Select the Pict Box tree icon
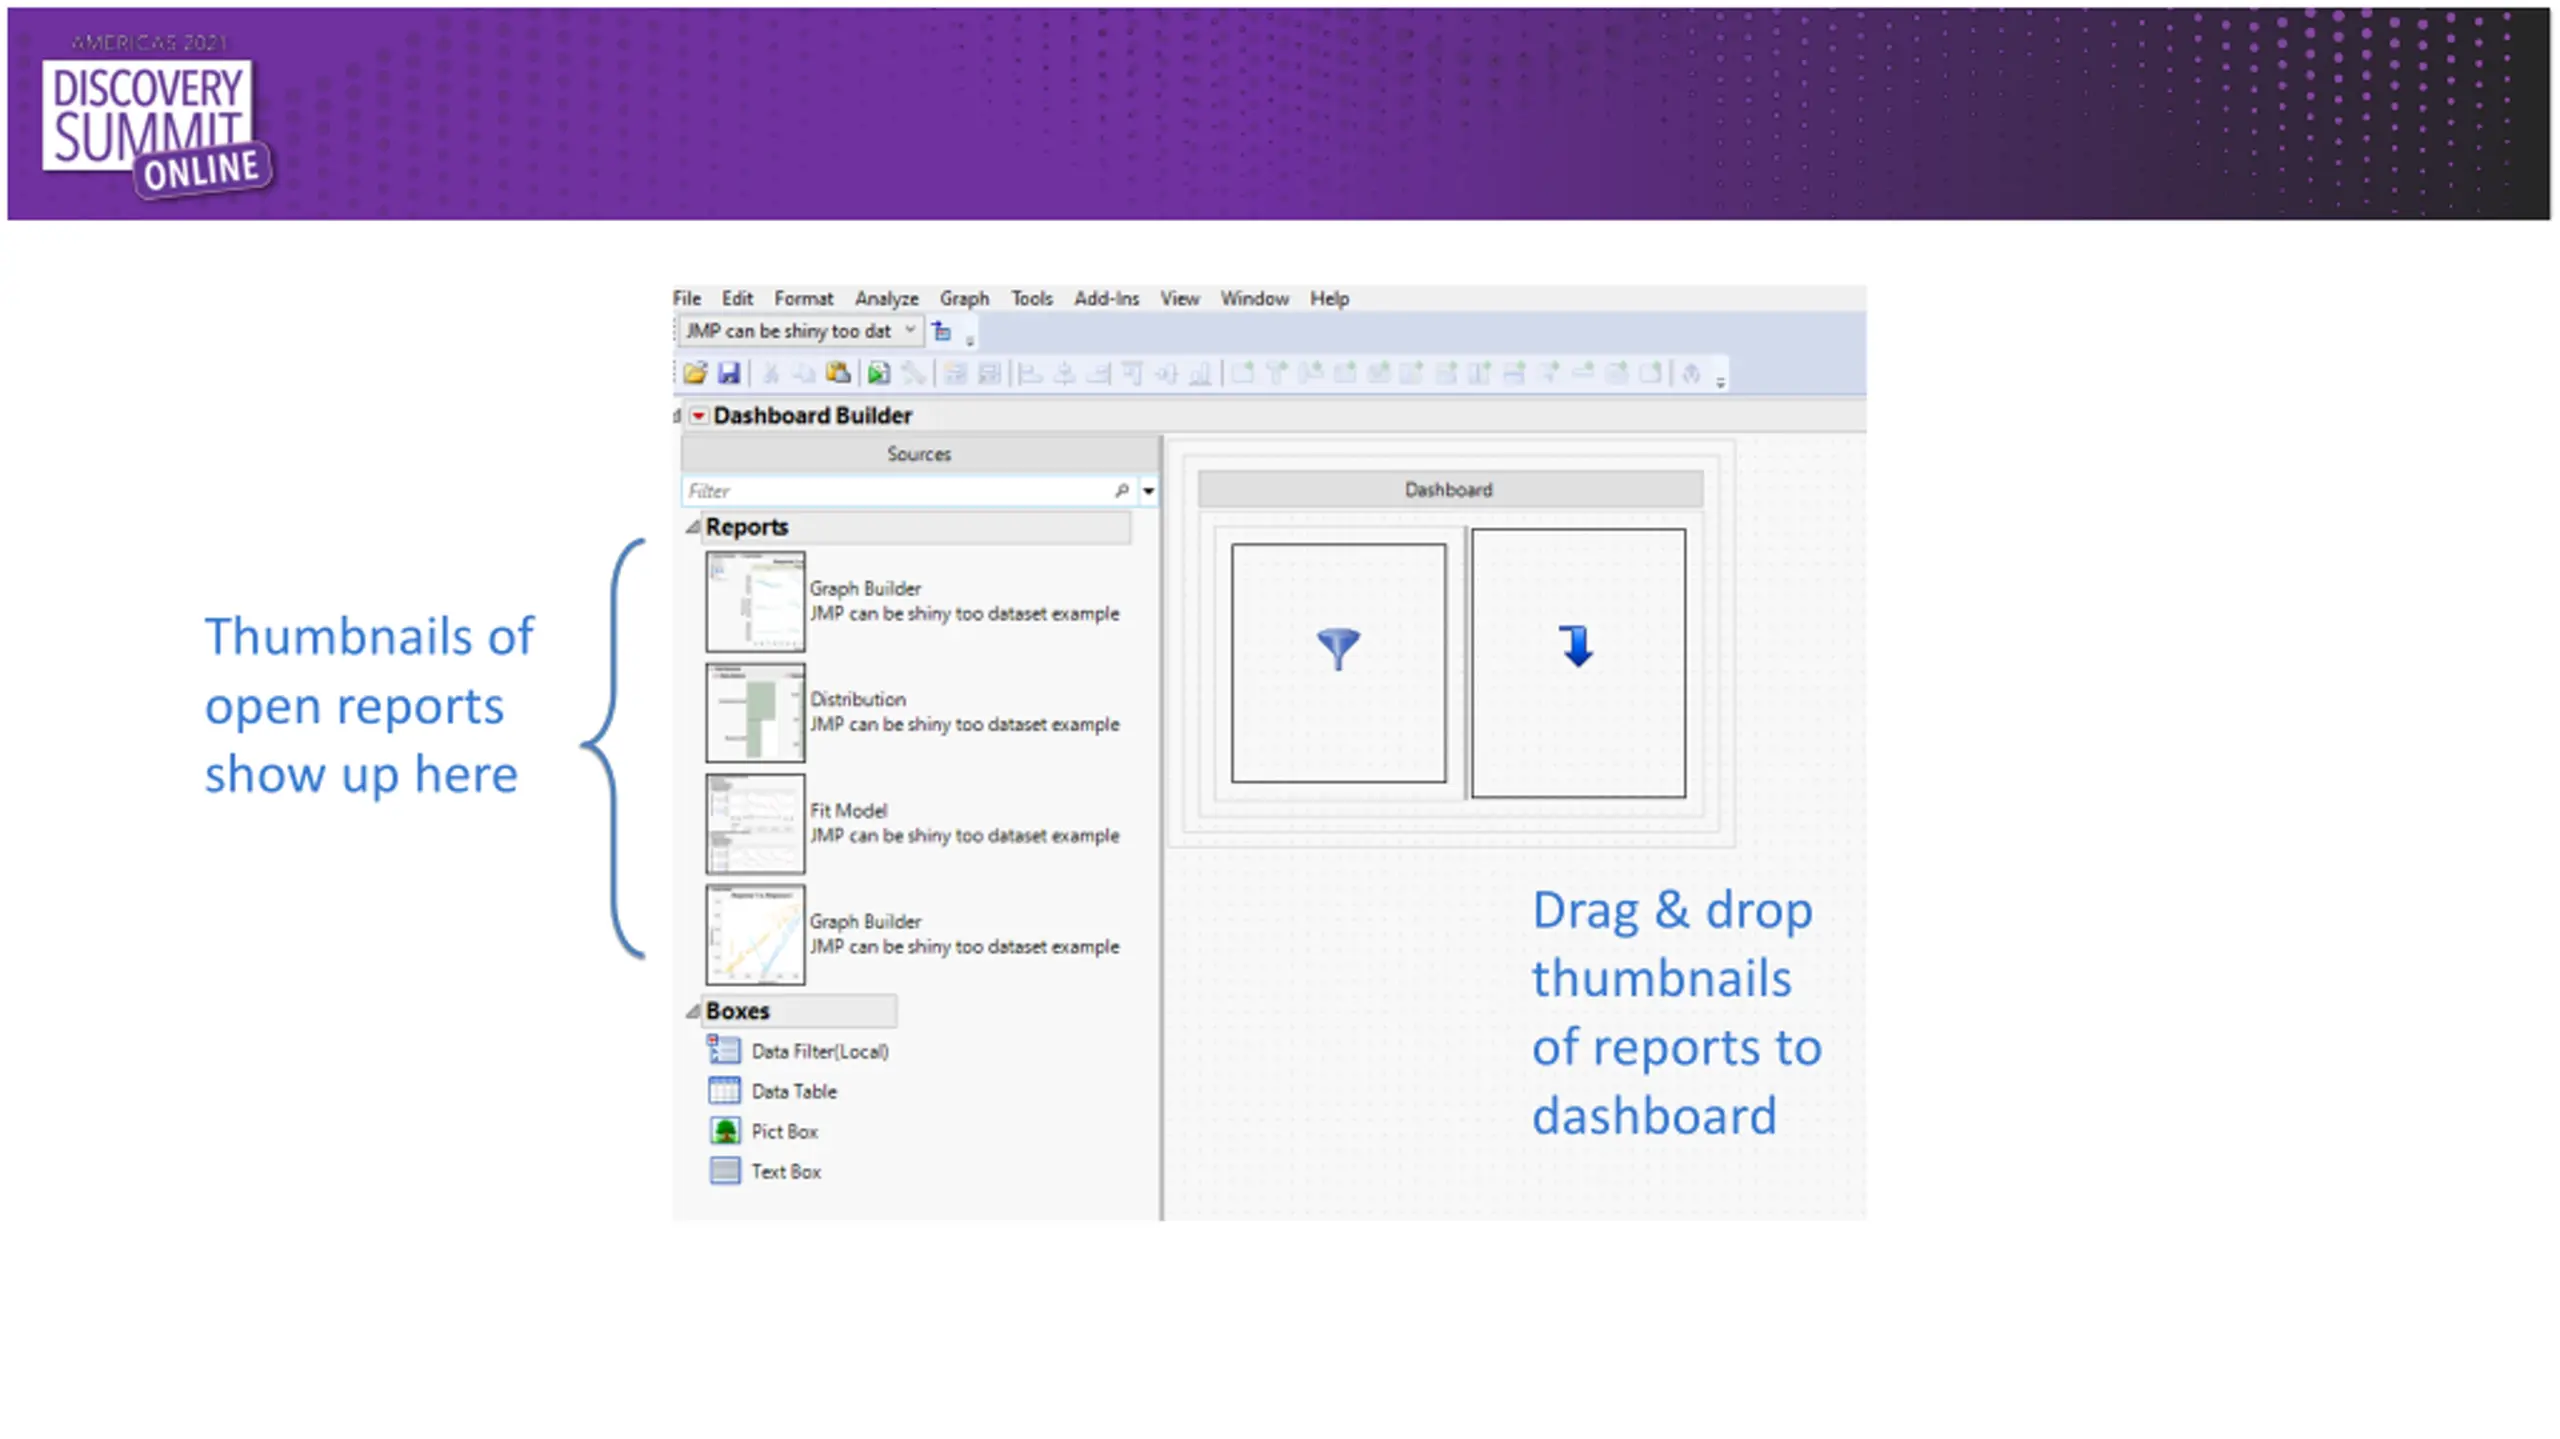The width and height of the screenshot is (2560, 1439). [x=724, y=1131]
